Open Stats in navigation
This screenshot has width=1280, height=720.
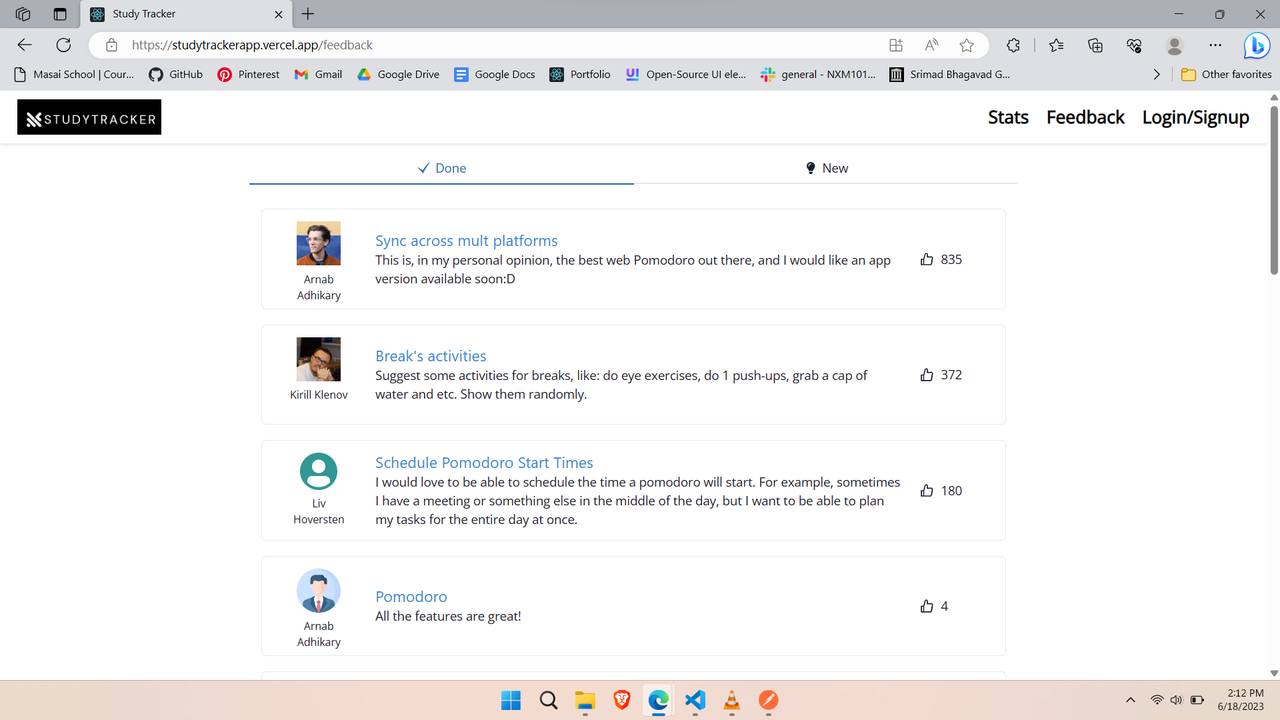[1008, 117]
